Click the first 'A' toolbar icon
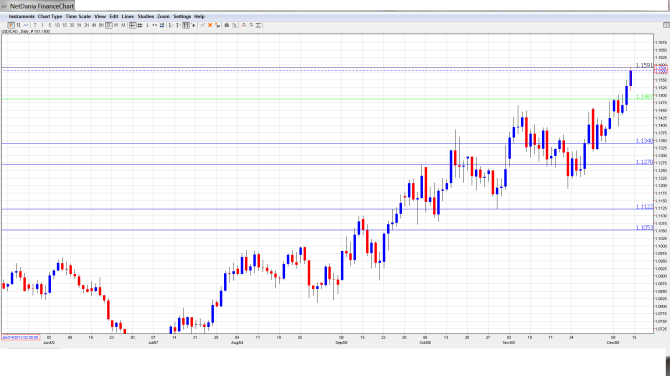670x376 pixels. click(244, 25)
